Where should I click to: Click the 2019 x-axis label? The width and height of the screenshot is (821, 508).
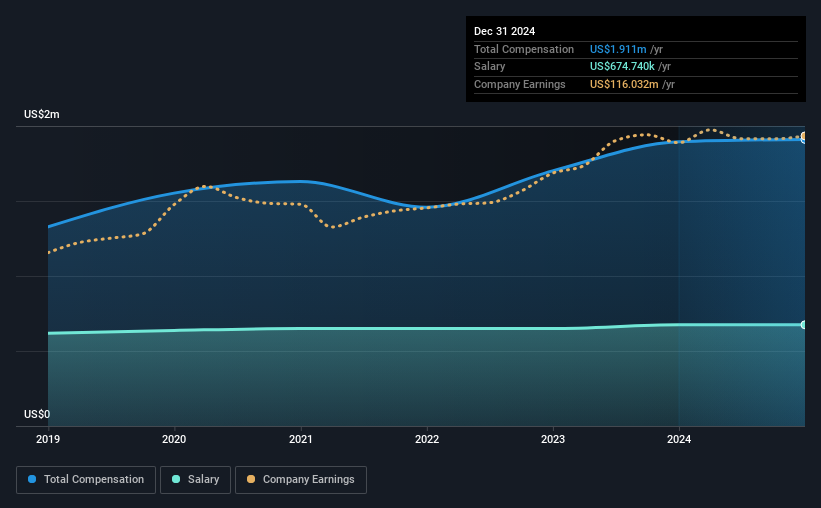[x=48, y=439]
